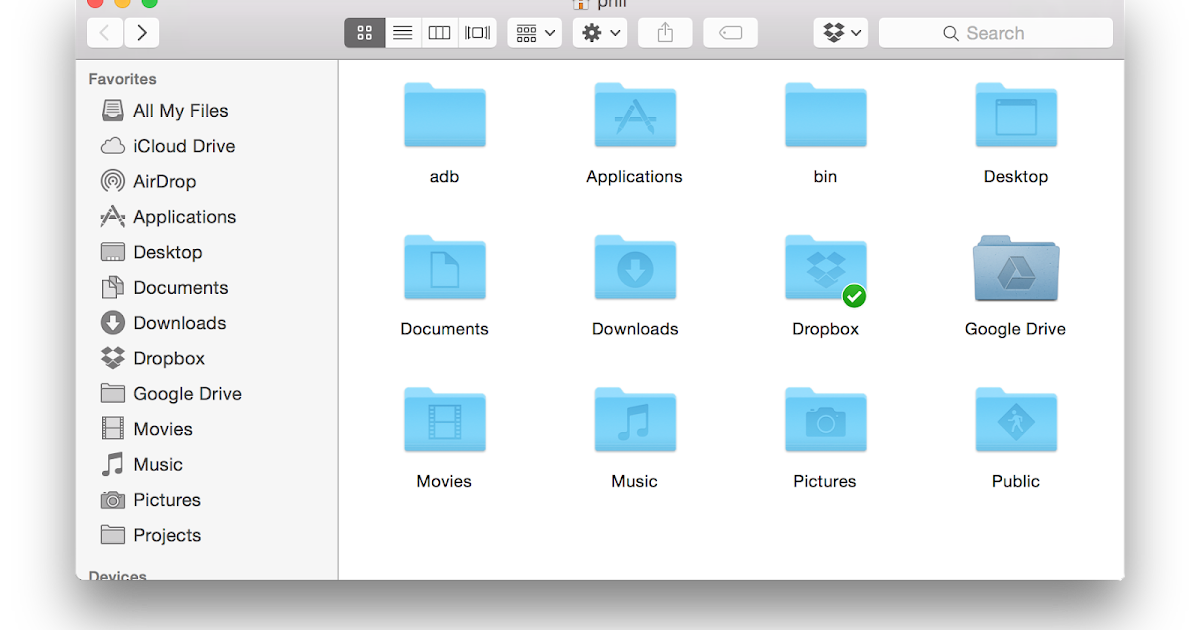Select the Movies folder icon in grid
The image size is (1200, 630).
coord(445,420)
